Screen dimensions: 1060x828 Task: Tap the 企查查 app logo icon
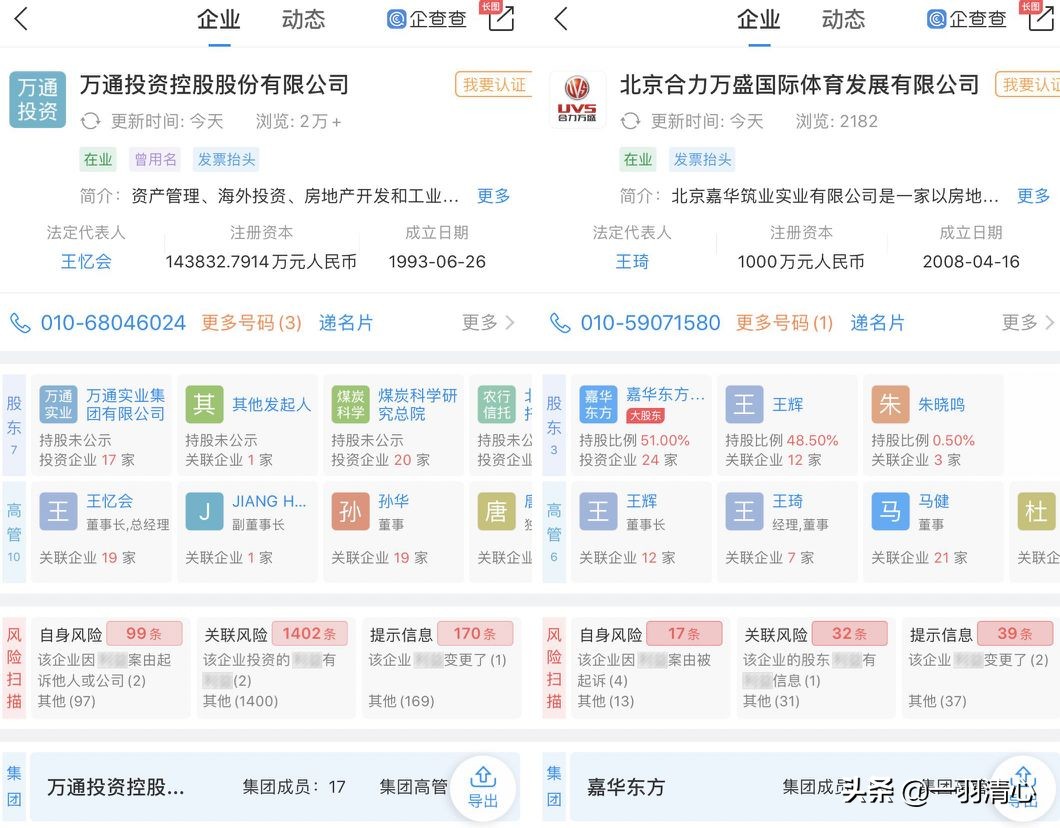396,18
